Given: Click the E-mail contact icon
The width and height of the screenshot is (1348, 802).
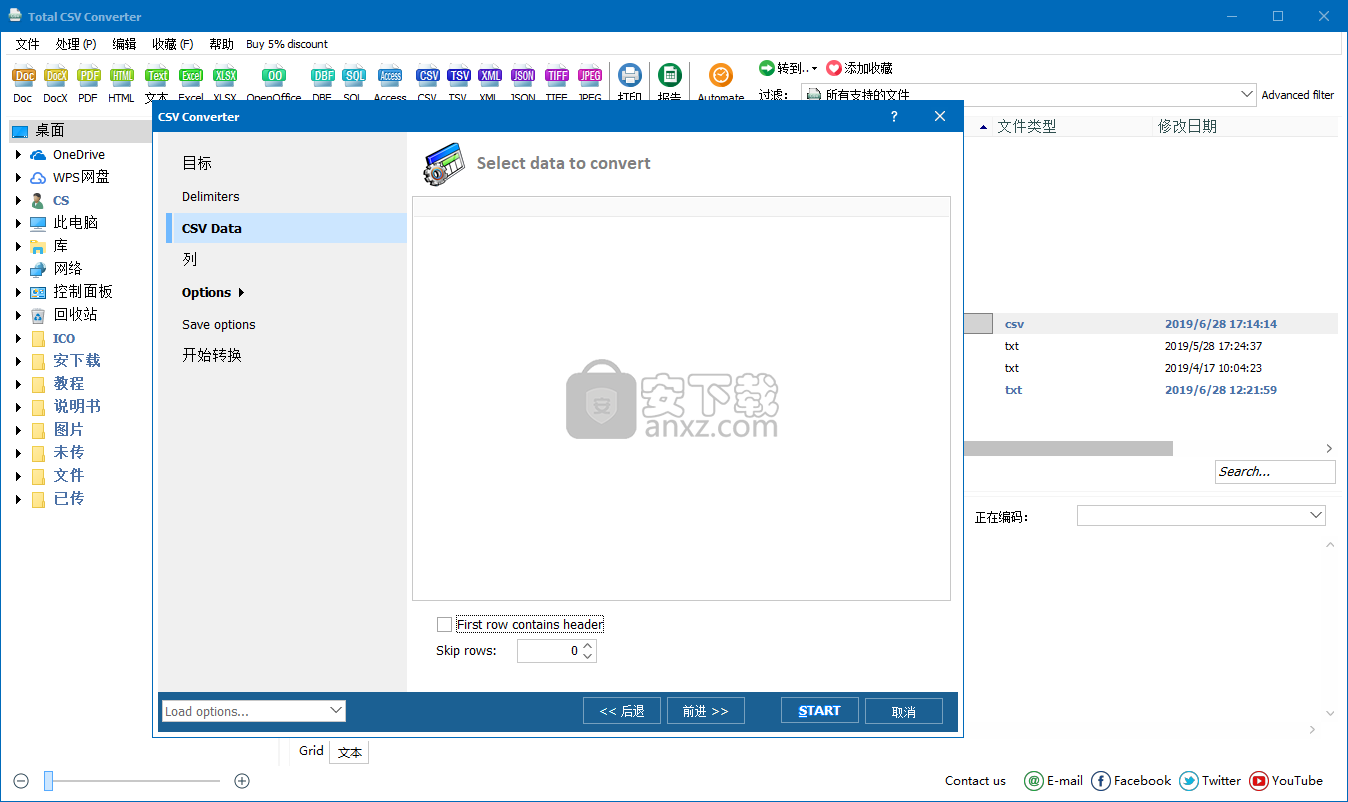Looking at the screenshot, I should point(1034,781).
